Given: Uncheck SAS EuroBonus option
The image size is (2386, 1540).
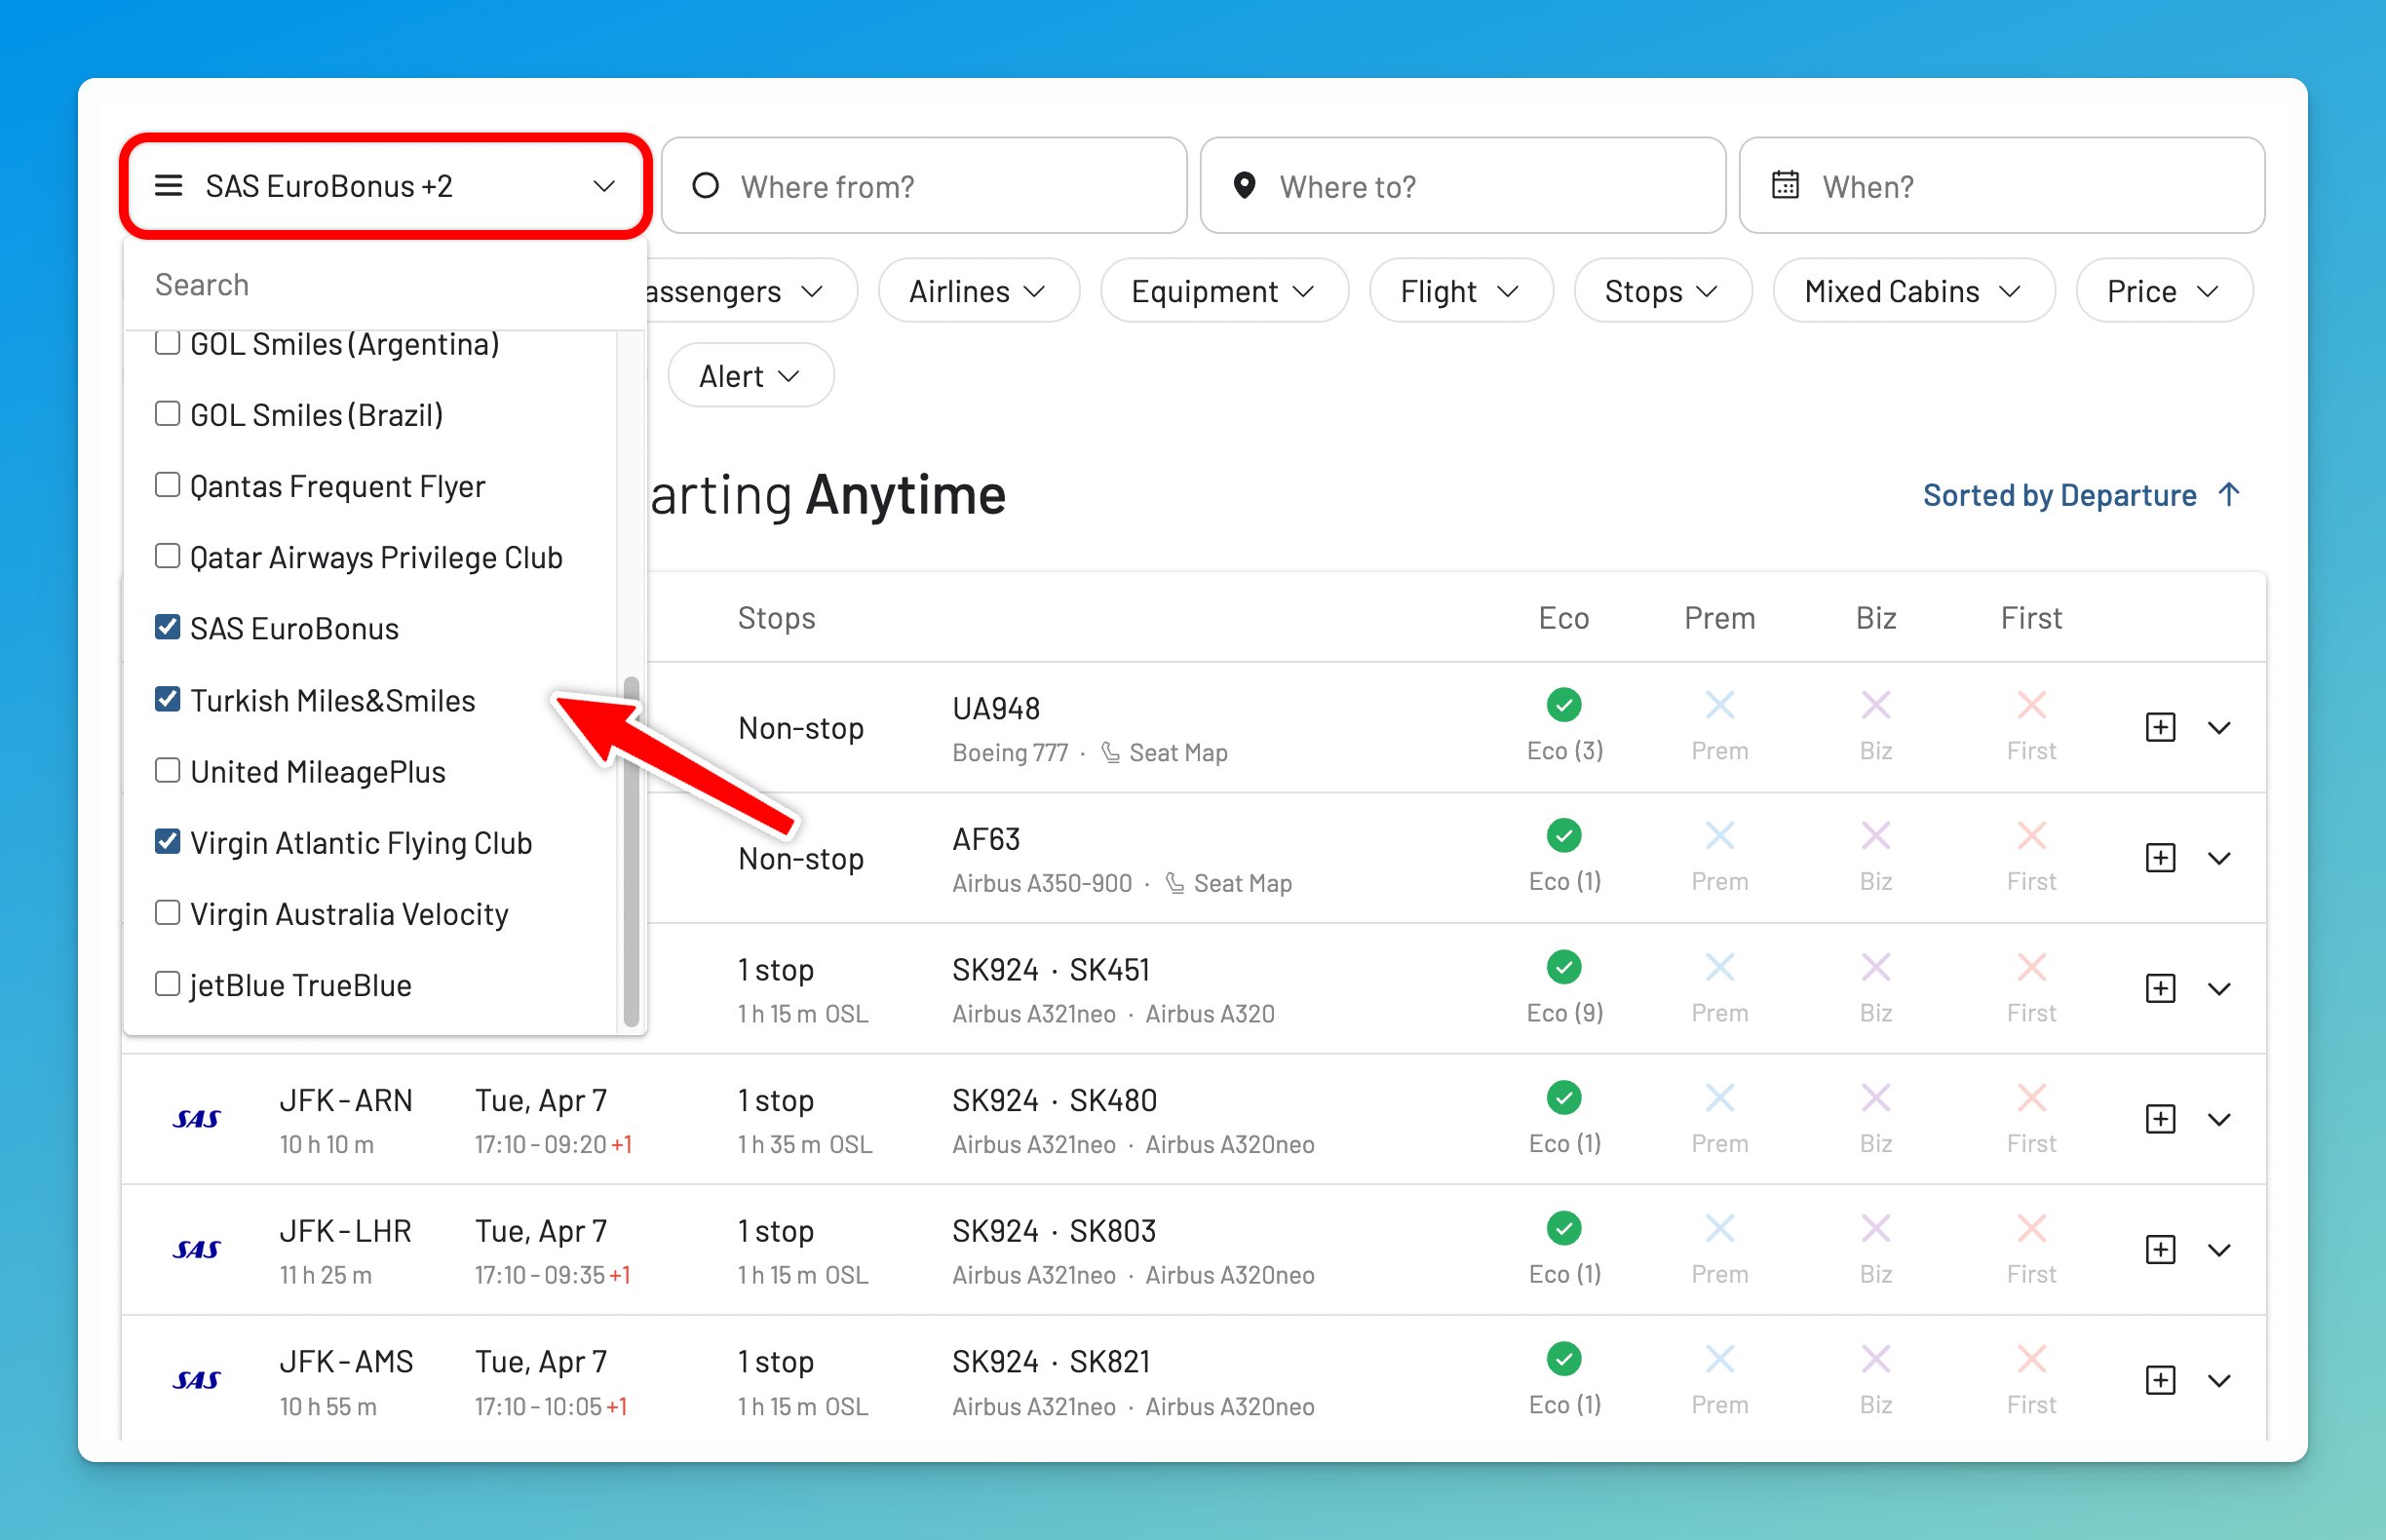Looking at the screenshot, I should 167,628.
